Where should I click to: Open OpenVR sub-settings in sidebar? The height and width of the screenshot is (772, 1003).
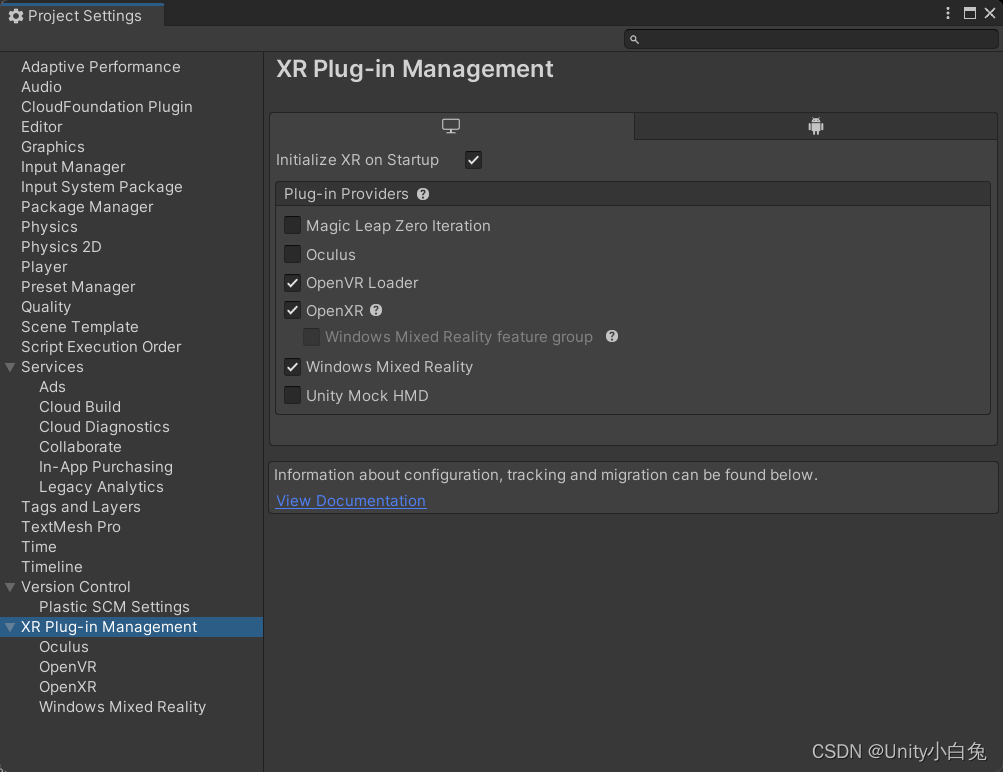68,667
